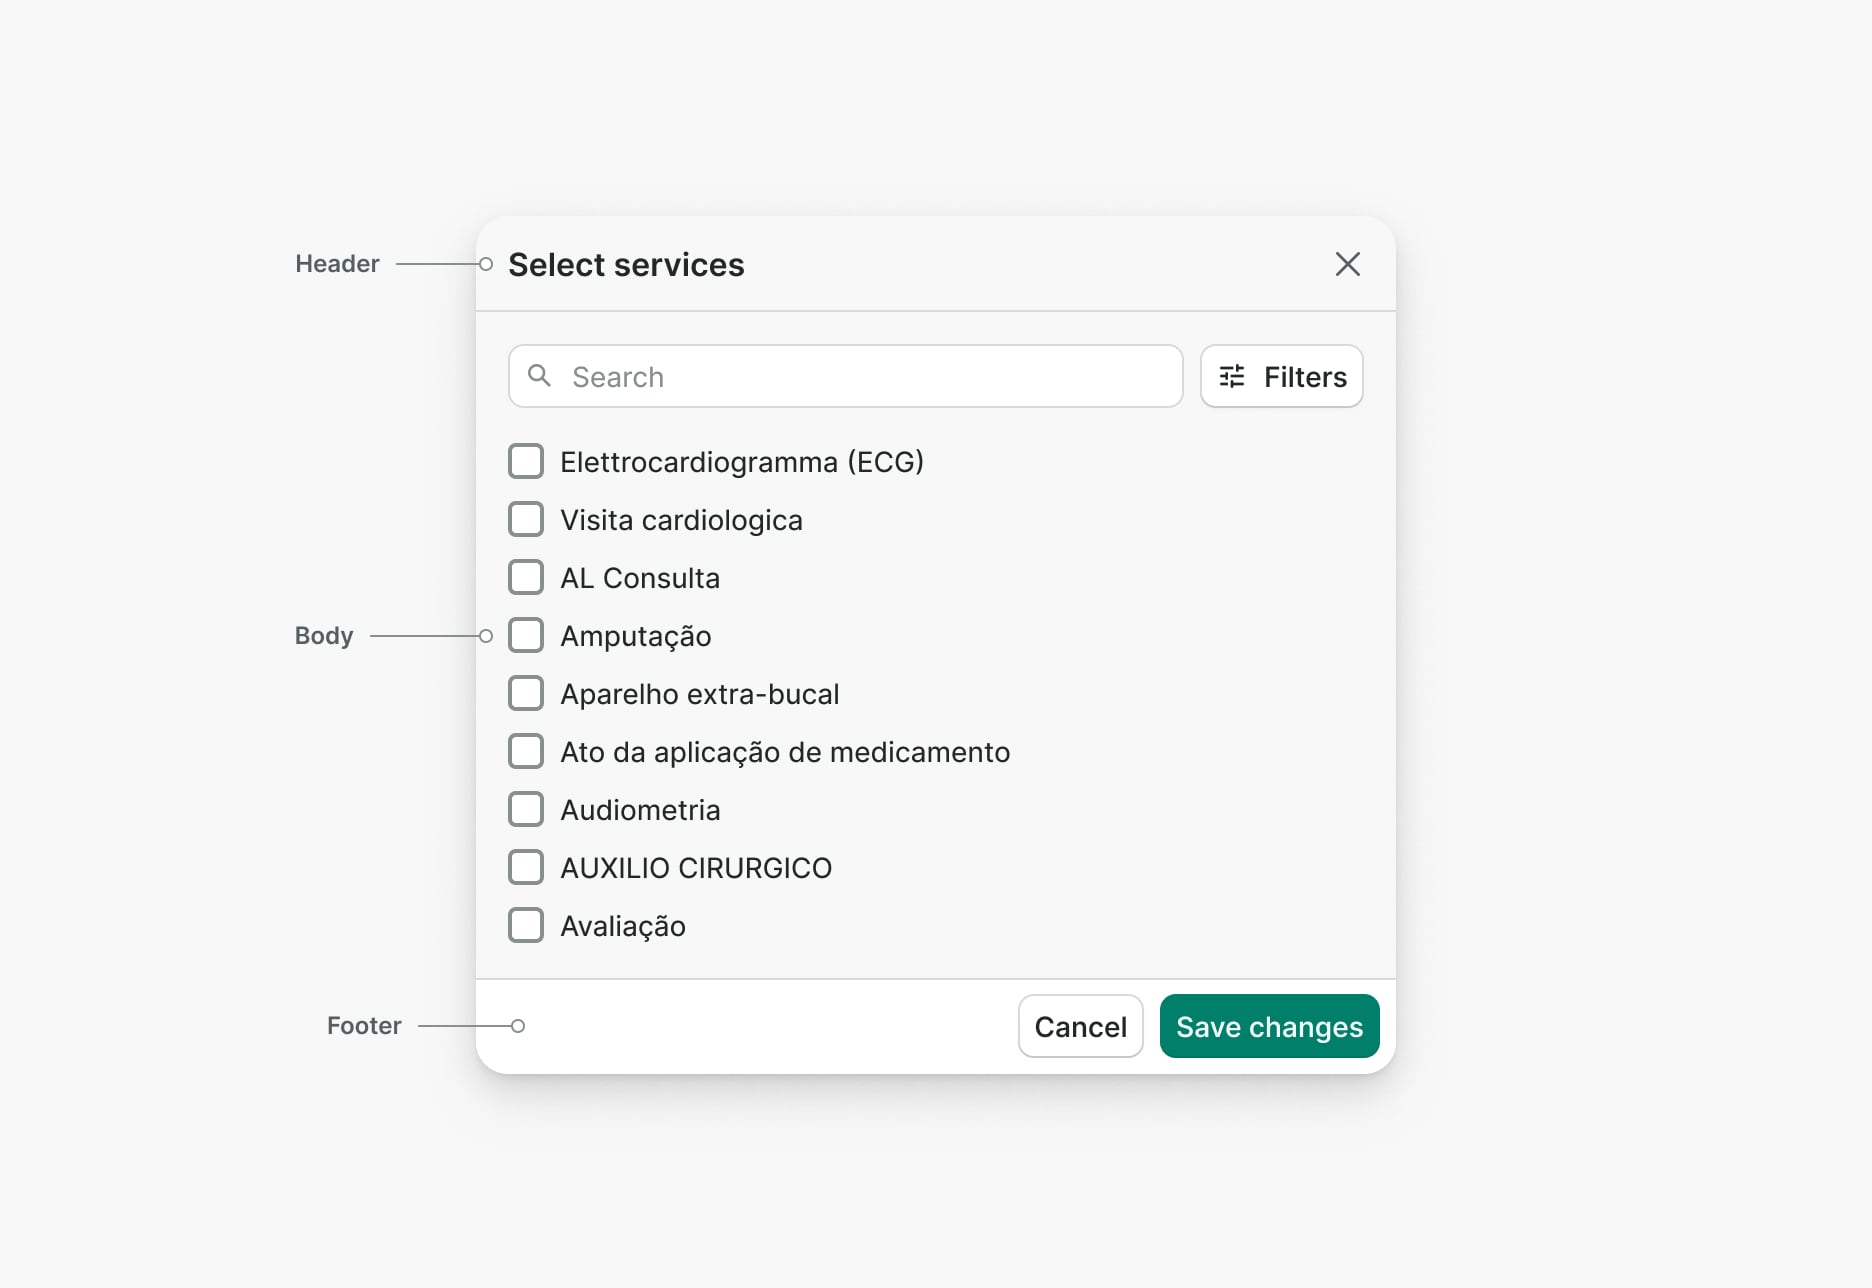Viewport: 1872px width, 1288px height.
Task: Select the AUXILIO CIRURGICO checkbox
Action: click(526, 868)
